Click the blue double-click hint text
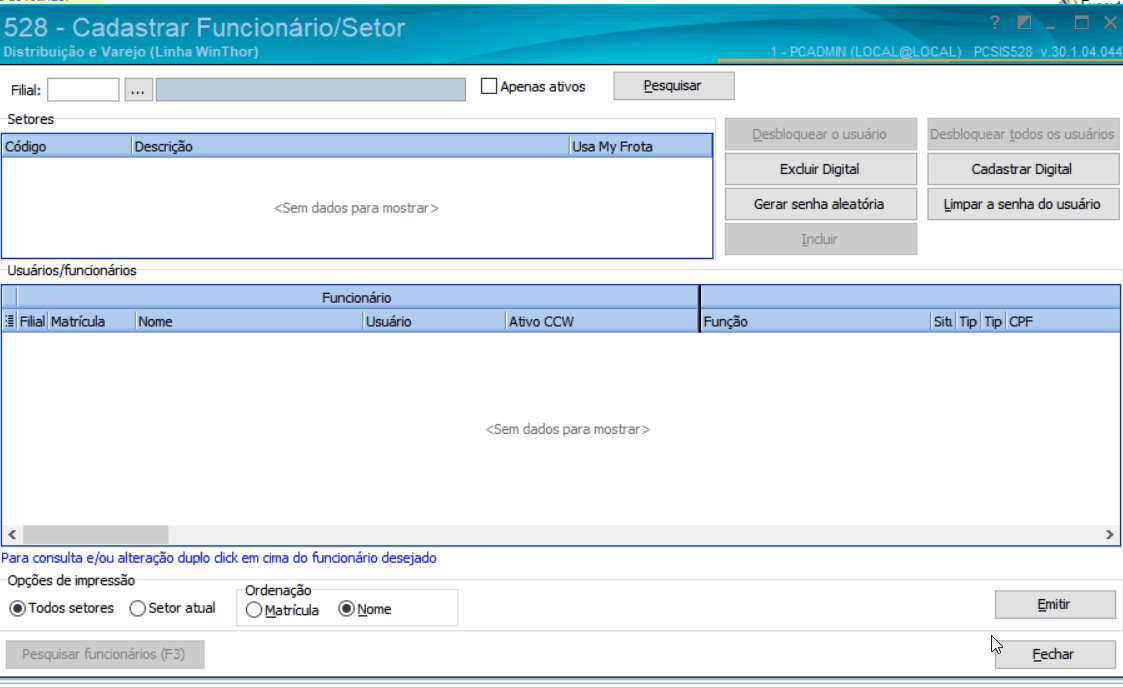 click(x=219, y=558)
